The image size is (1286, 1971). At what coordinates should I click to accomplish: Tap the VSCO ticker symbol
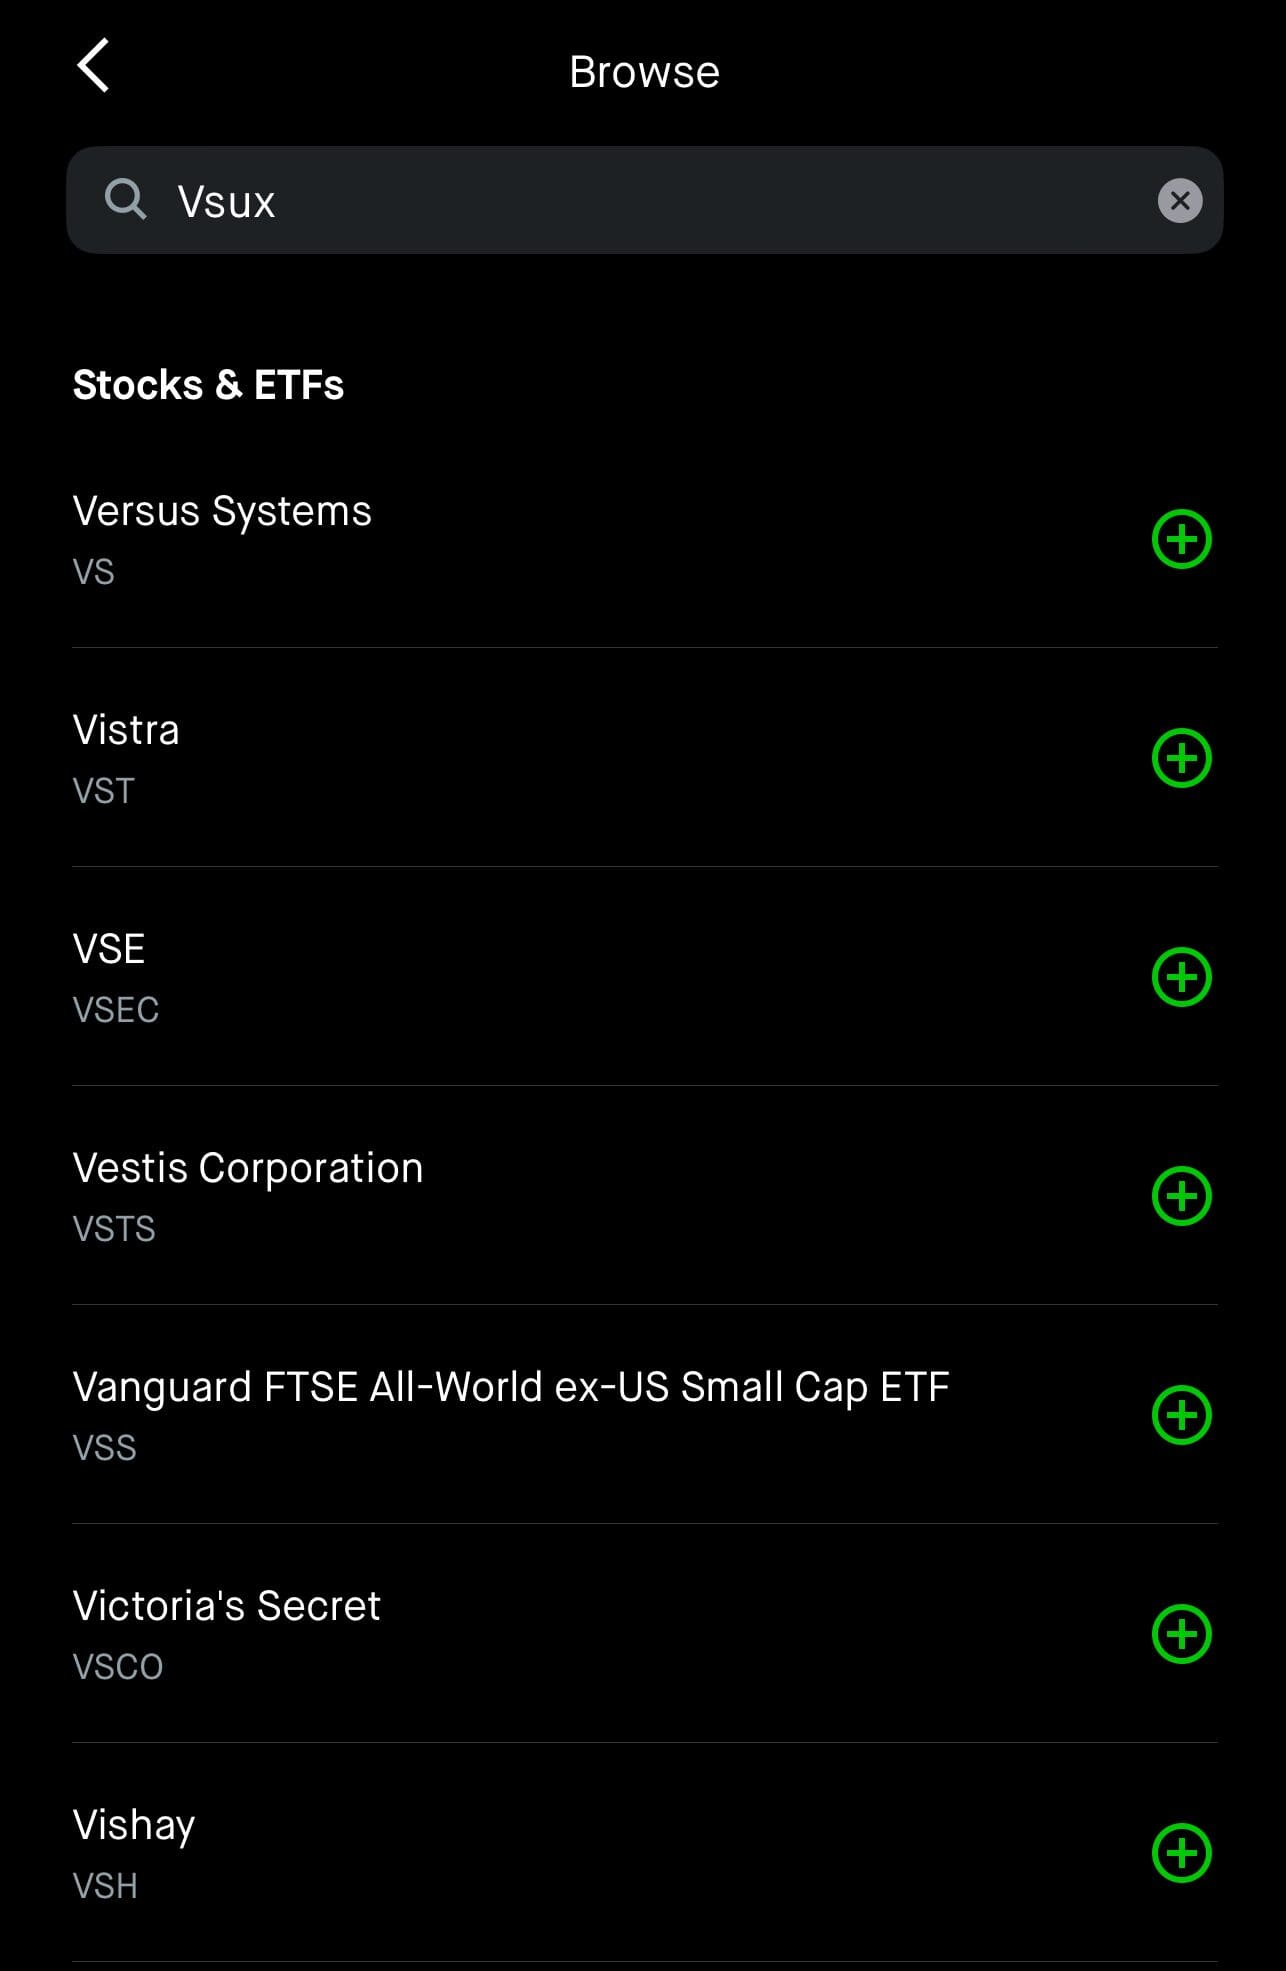tap(118, 1667)
